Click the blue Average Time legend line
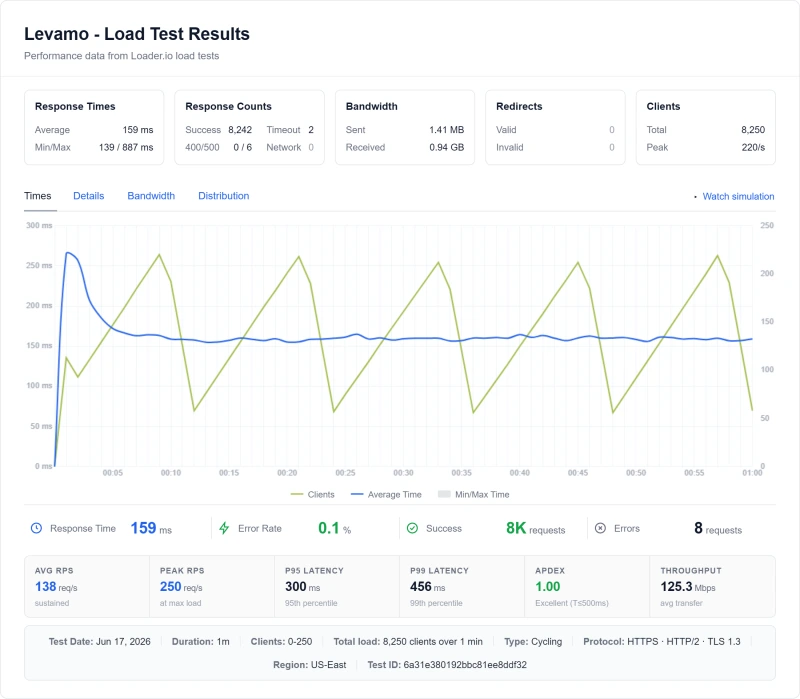Viewport: 800px width, 699px height. [x=357, y=494]
